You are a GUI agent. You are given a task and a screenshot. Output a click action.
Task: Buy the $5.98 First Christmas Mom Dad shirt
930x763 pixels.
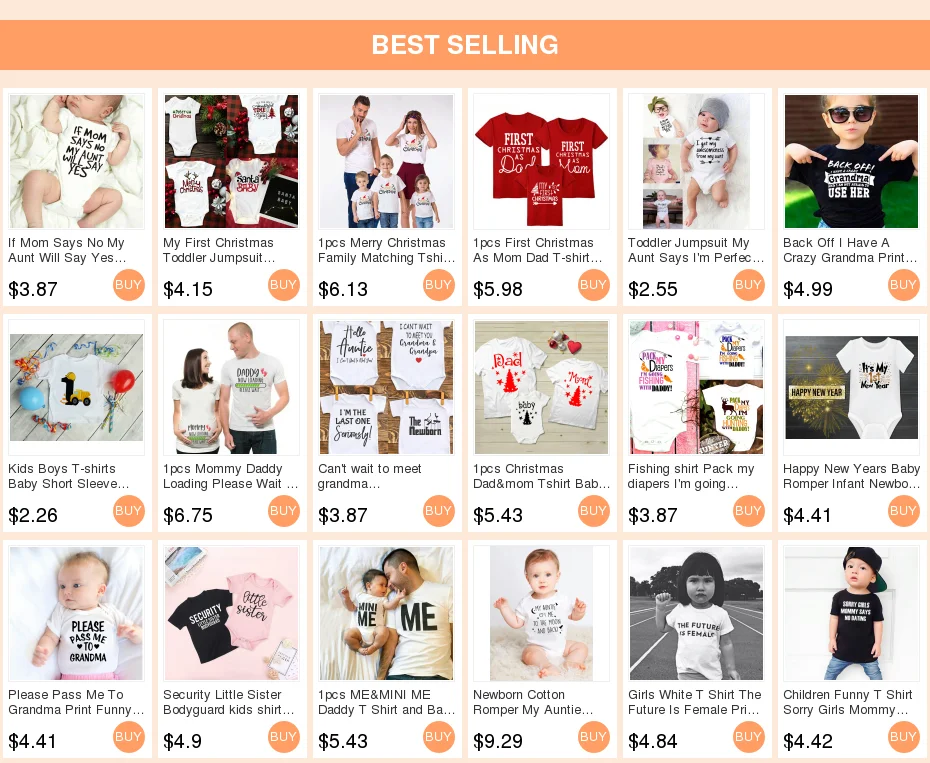click(594, 285)
